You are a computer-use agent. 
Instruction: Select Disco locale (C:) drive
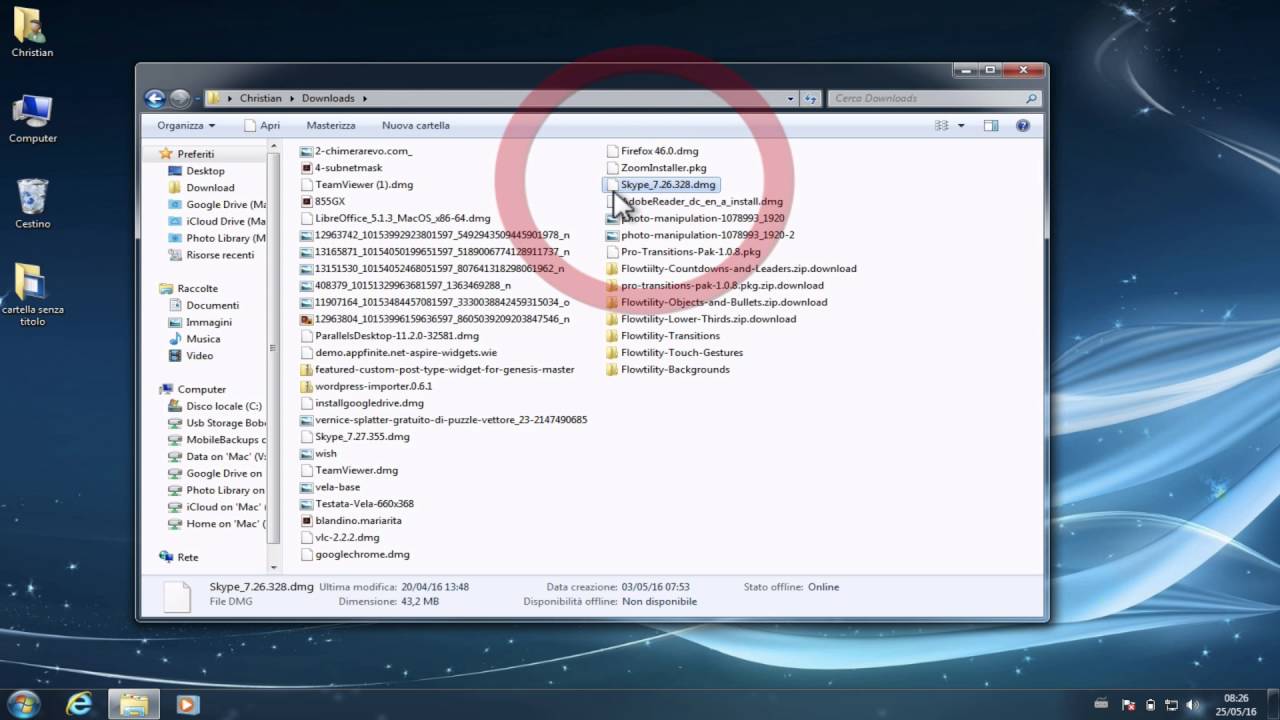tap(215, 406)
